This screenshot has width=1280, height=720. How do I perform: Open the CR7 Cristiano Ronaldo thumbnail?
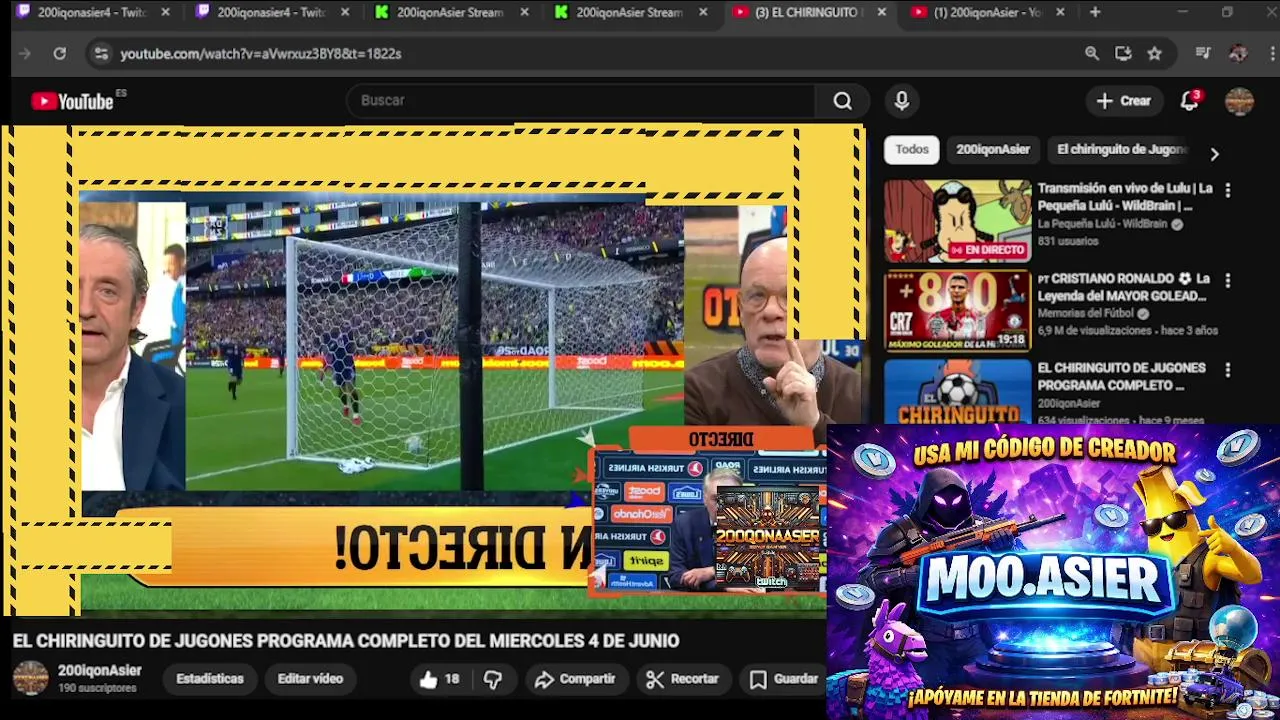tap(957, 311)
